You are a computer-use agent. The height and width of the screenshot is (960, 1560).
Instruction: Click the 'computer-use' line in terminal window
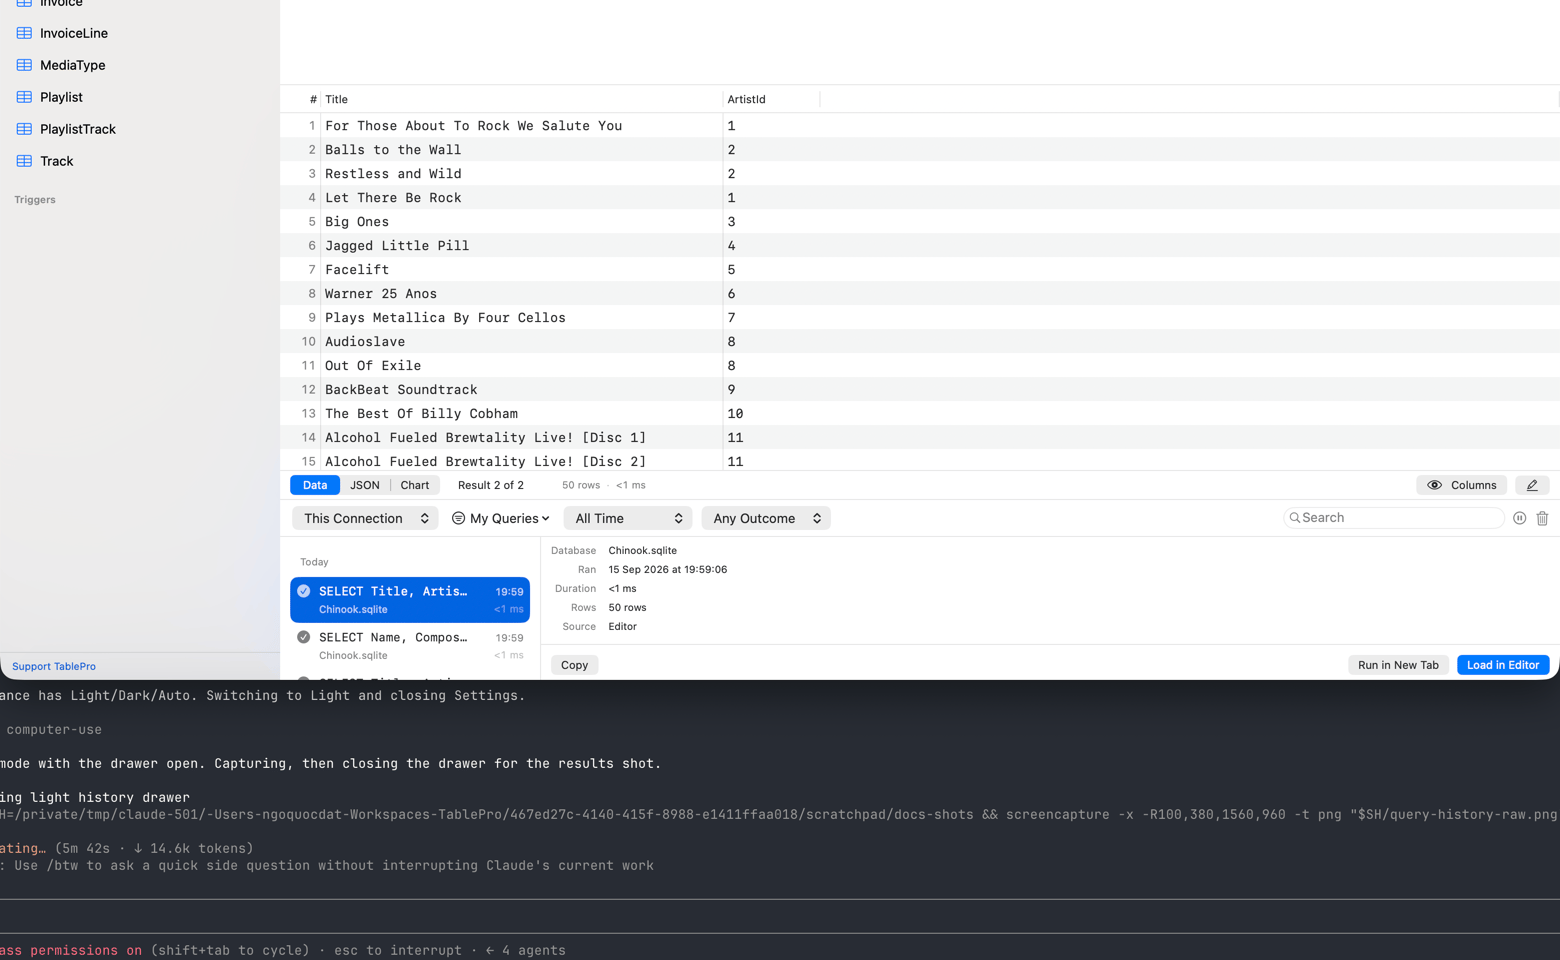(x=54, y=730)
